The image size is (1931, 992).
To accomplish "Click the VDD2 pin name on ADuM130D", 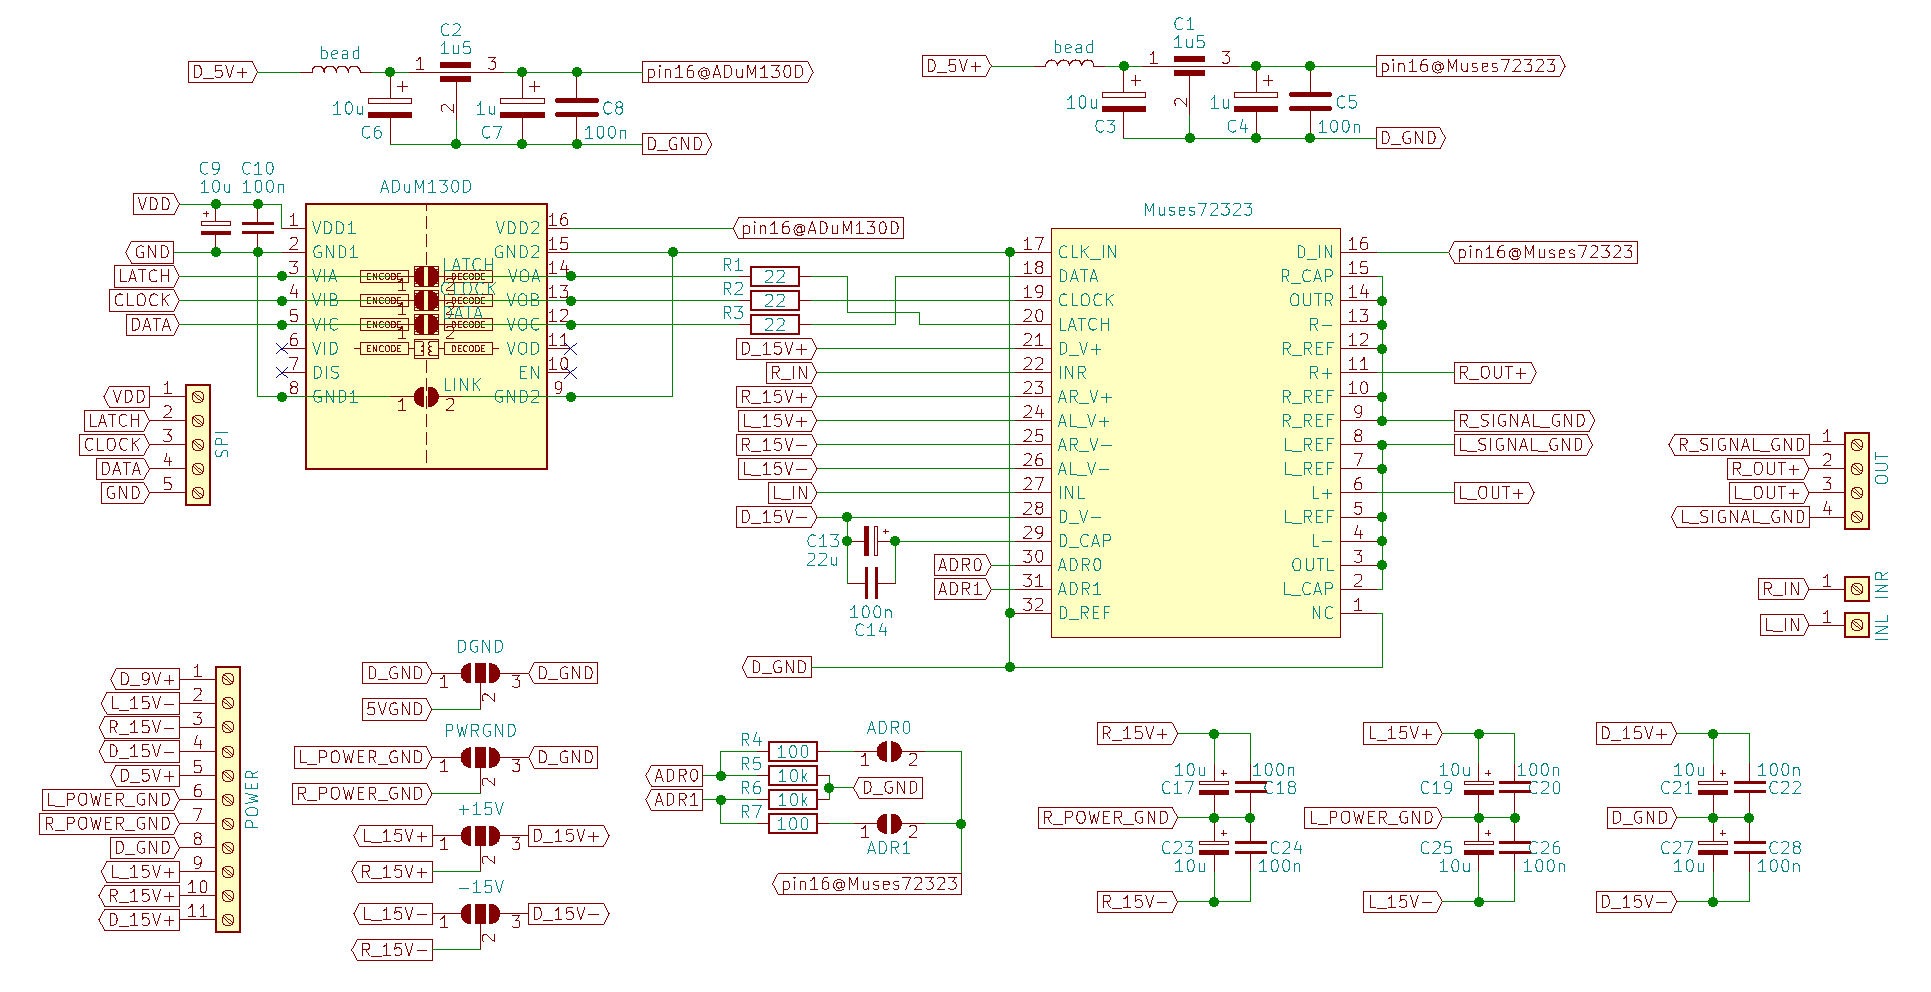I will pyautogui.click(x=517, y=228).
